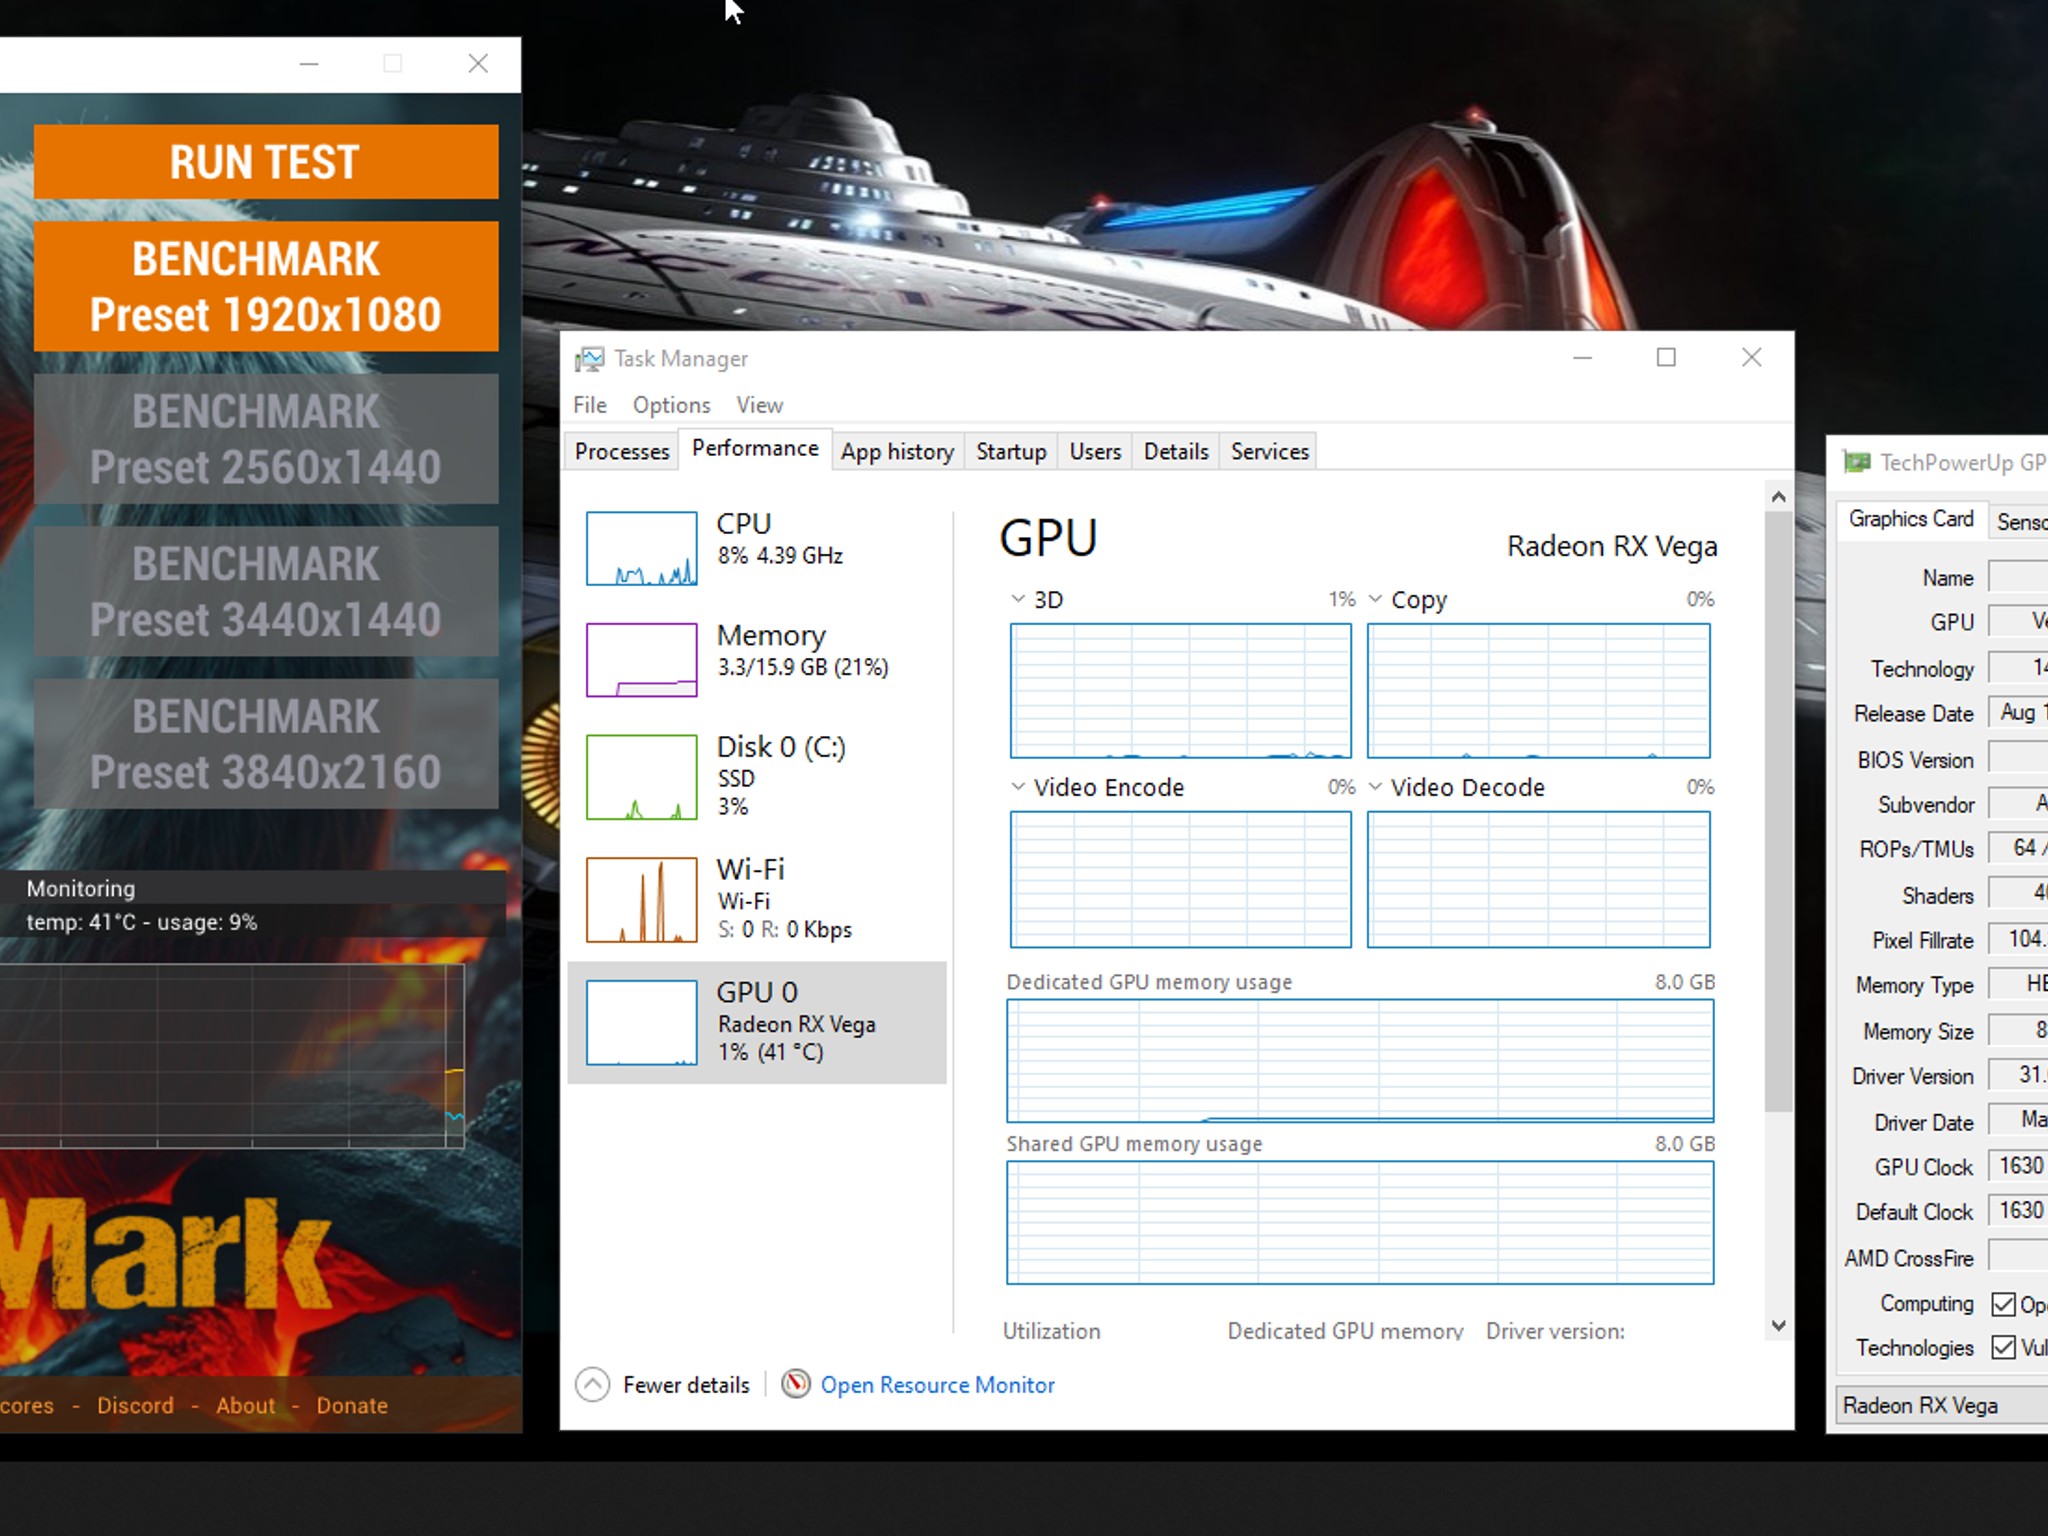Click Fewer details in Task Manager
The image size is (2048, 1536).
pos(686,1384)
